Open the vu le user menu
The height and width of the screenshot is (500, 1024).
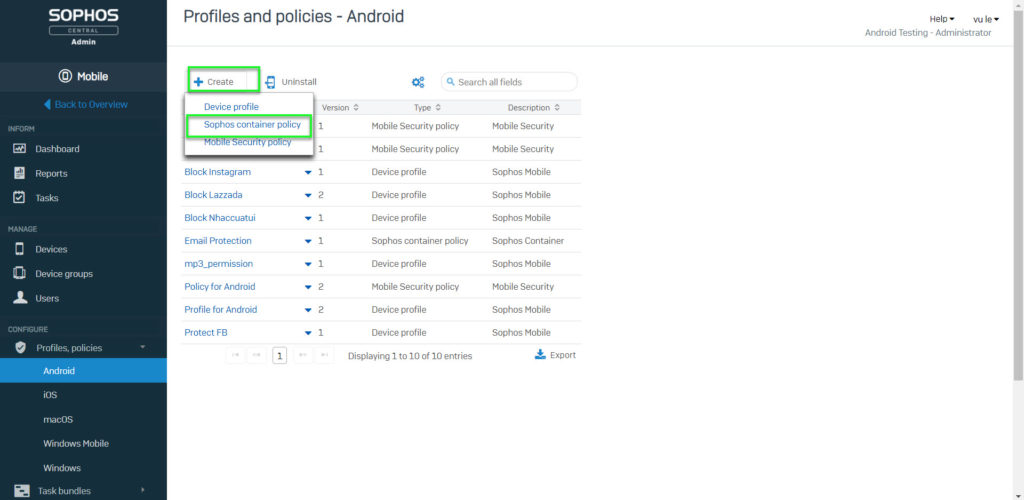985,19
